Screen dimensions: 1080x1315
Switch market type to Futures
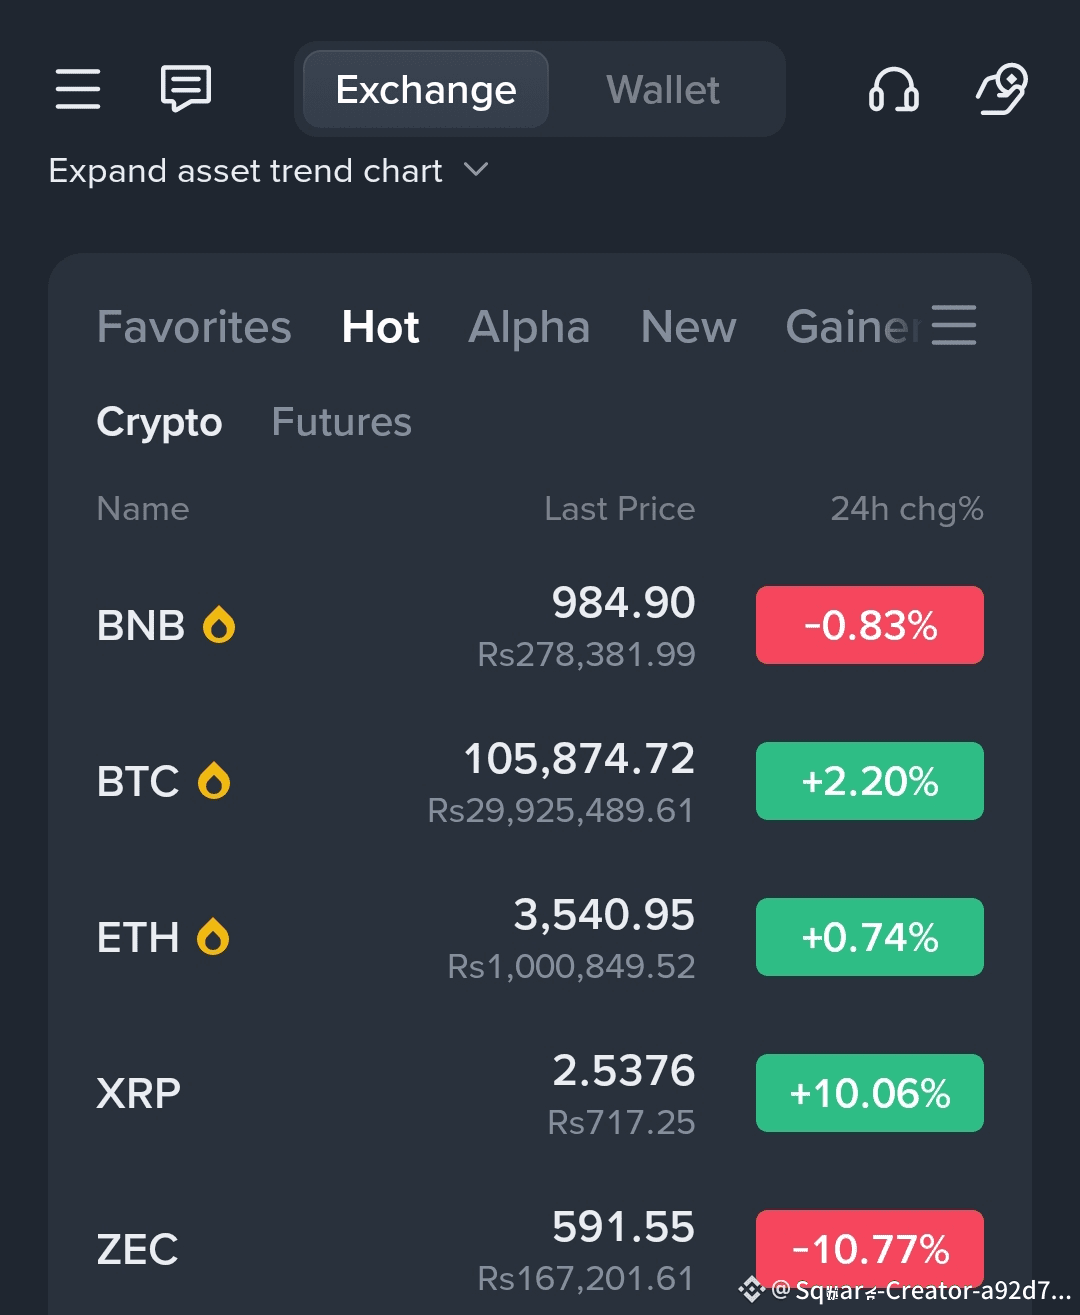341,422
